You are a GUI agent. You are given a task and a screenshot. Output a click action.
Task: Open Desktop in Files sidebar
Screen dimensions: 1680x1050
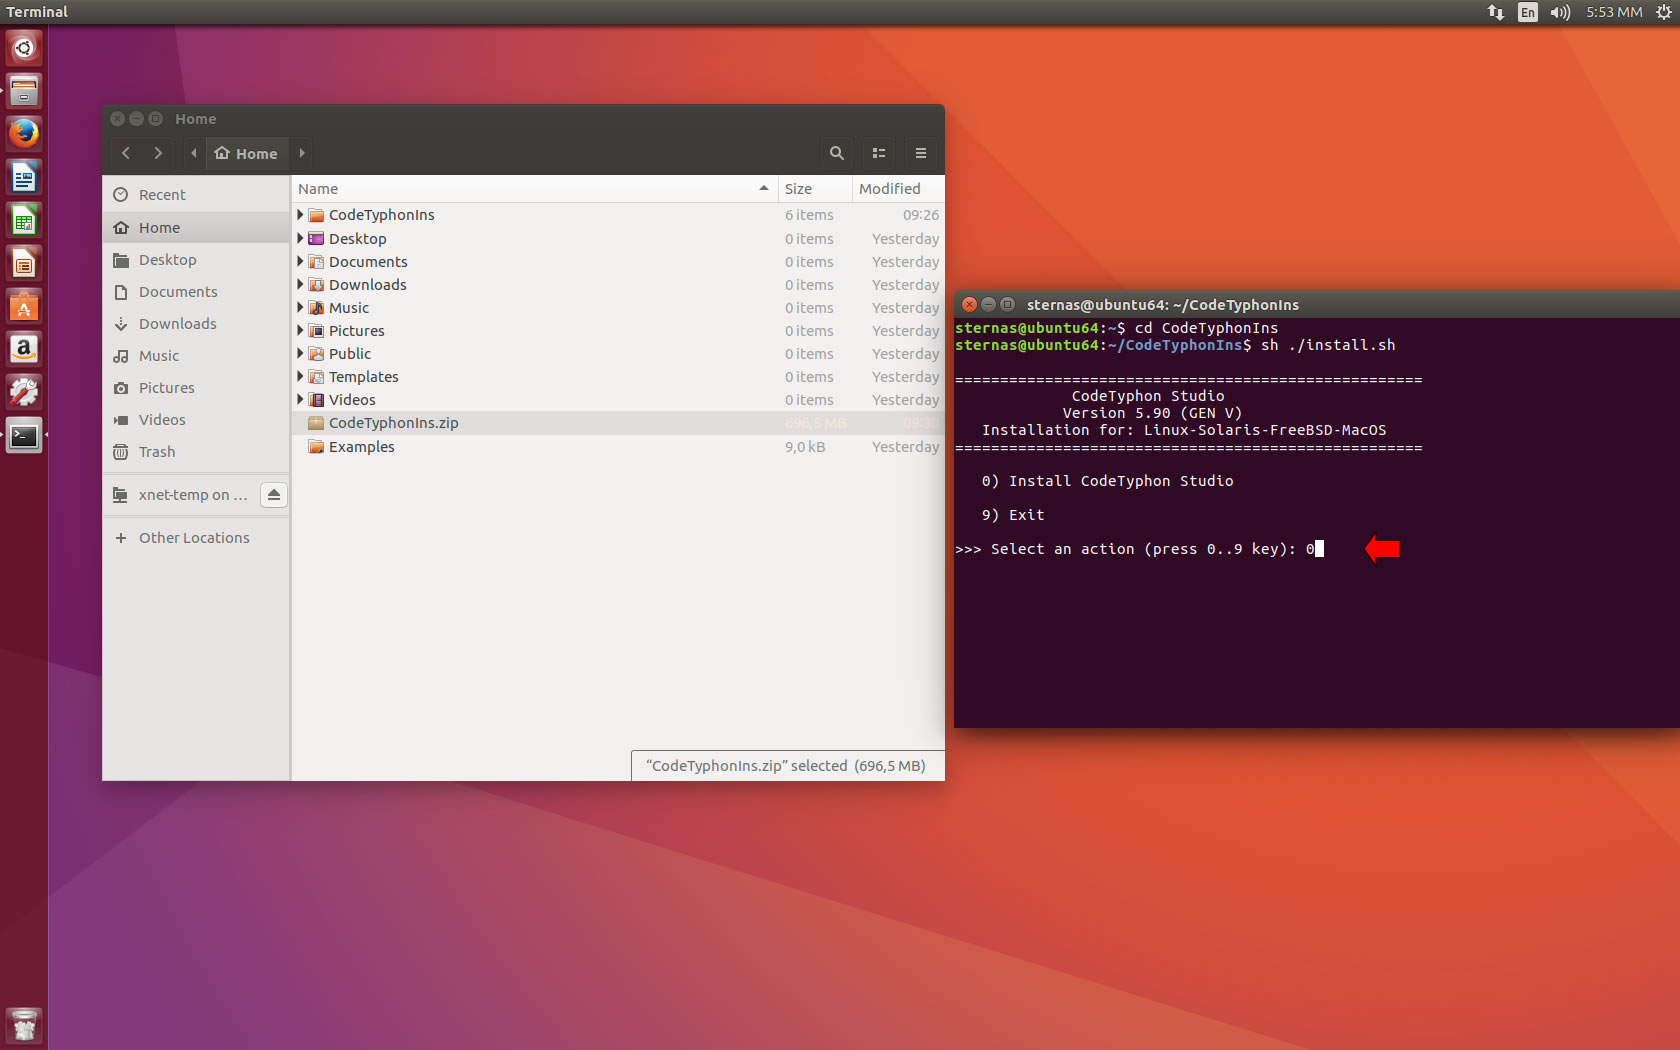196,260
